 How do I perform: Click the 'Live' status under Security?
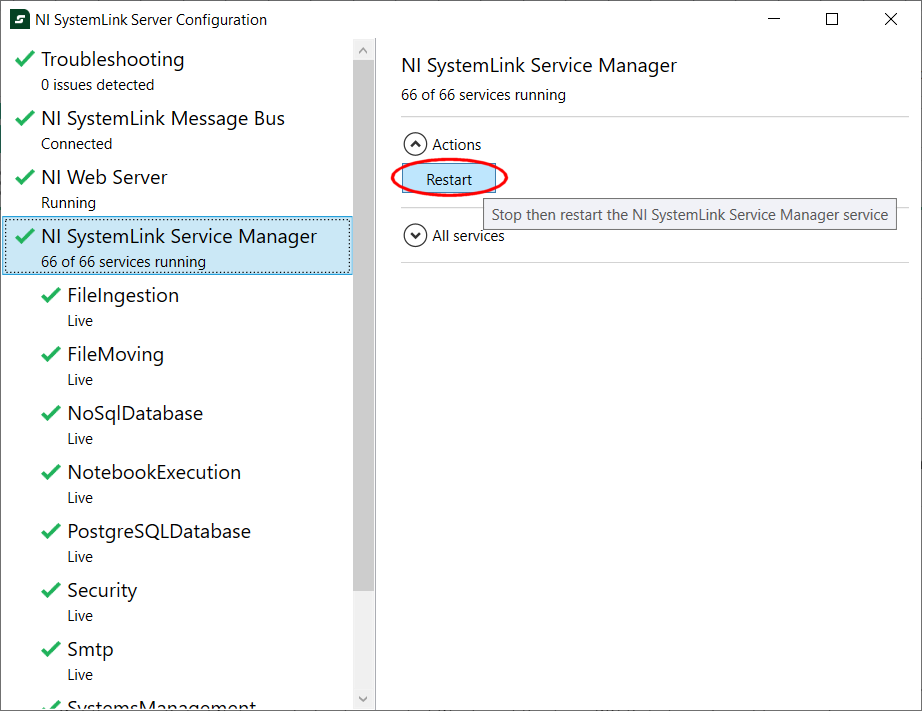pos(80,616)
